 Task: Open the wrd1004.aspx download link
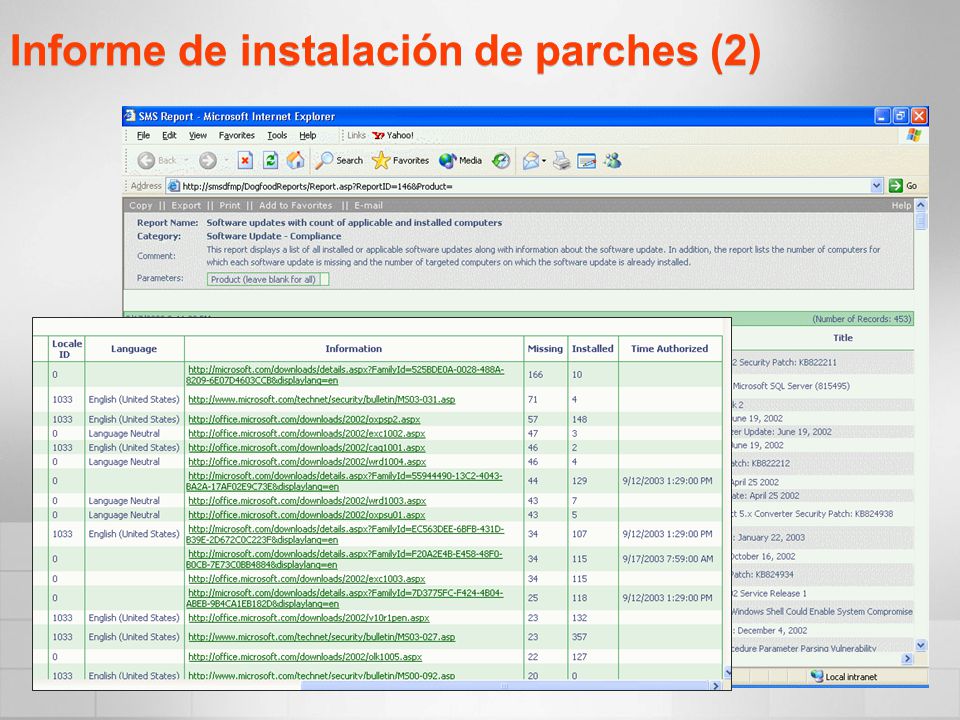tap(307, 462)
